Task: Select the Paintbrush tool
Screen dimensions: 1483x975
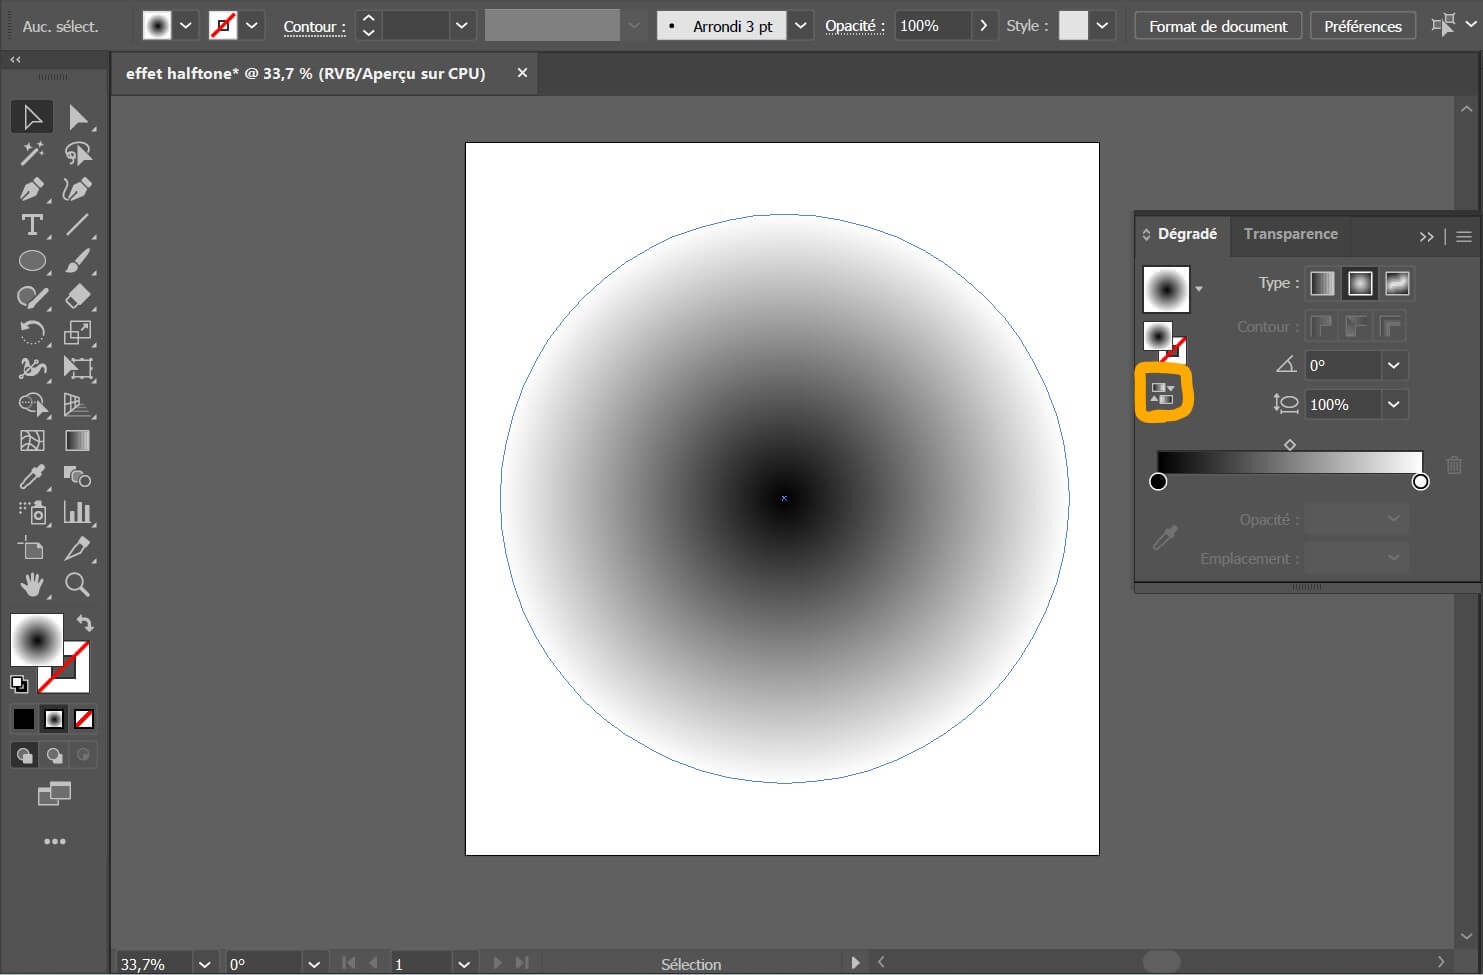Action: point(78,261)
